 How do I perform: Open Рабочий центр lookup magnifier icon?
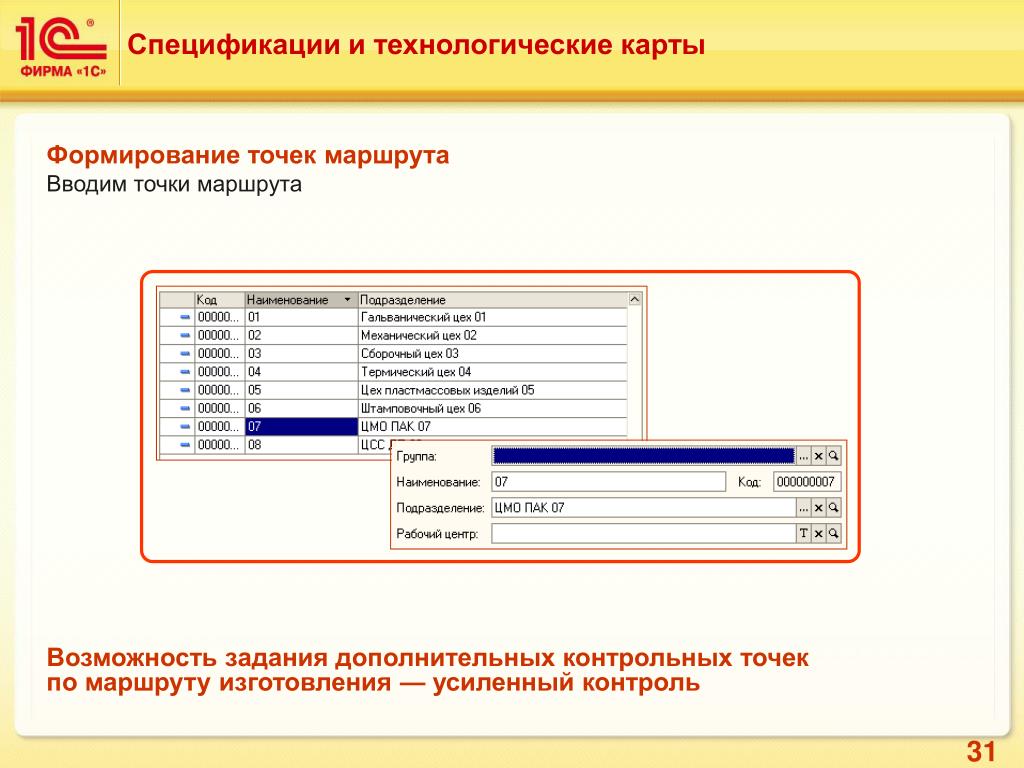click(x=833, y=534)
